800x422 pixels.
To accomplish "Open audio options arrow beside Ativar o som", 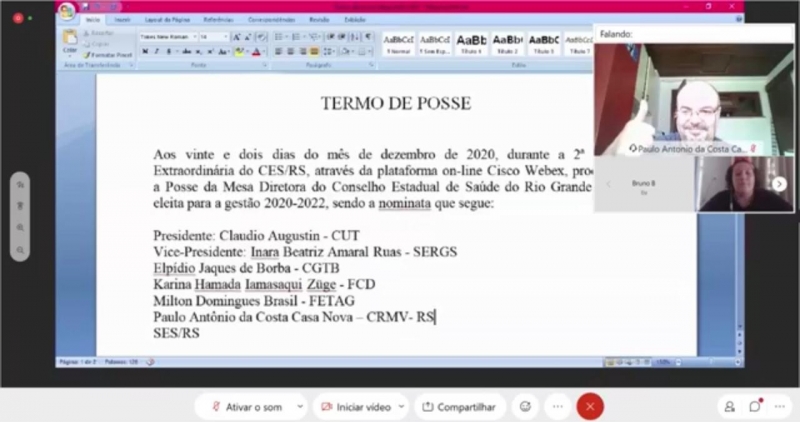I will click(300, 407).
